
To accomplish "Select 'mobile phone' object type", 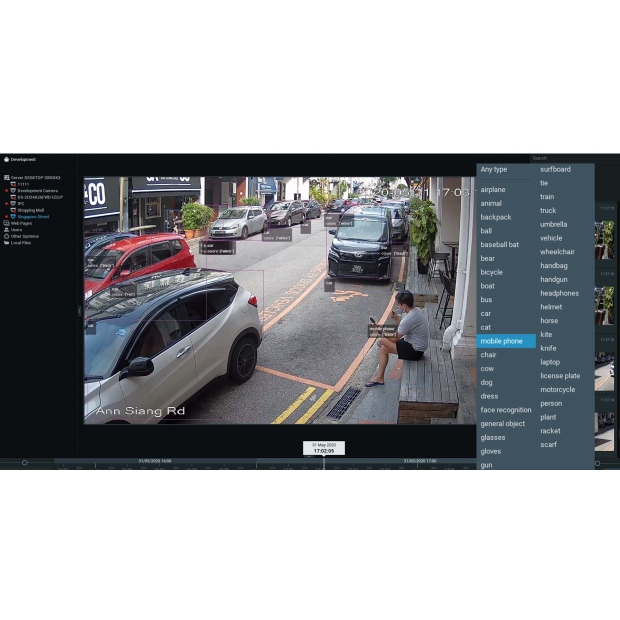I will pos(501,341).
